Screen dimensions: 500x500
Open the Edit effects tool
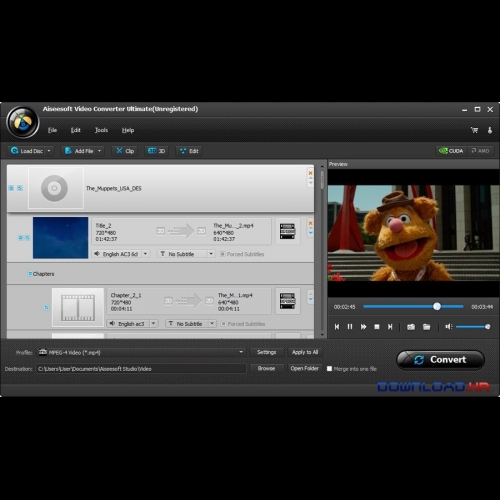pos(189,151)
